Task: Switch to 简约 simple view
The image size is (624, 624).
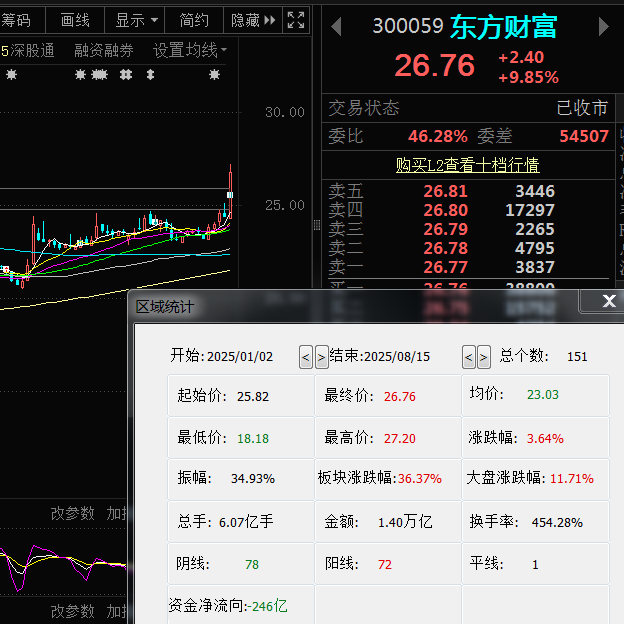Action: click(x=194, y=20)
